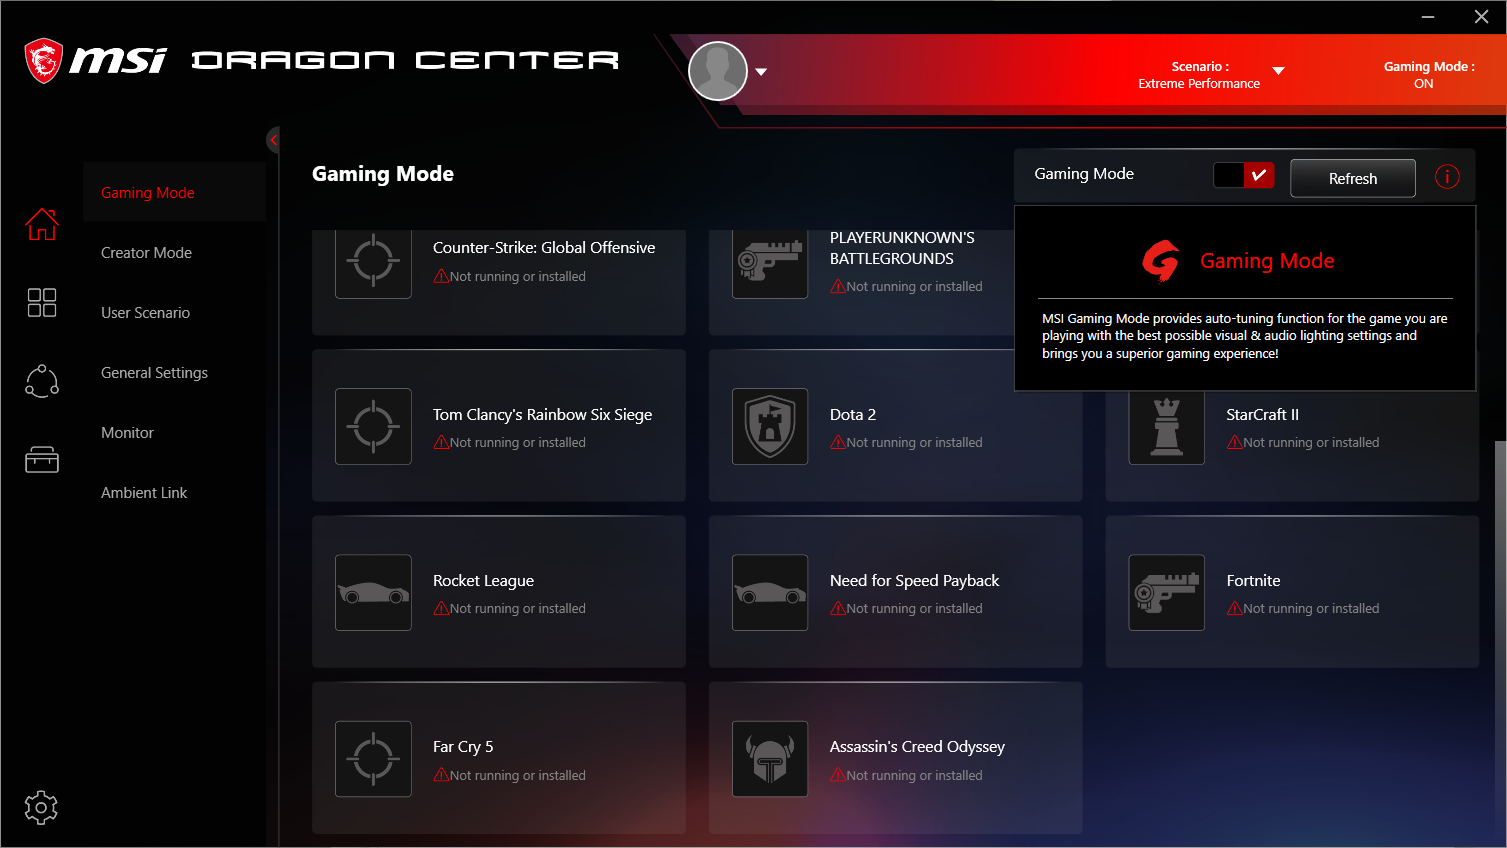Click the Need for Speed Payback title
This screenshot has height=848, width=1507.
[915, 581]
